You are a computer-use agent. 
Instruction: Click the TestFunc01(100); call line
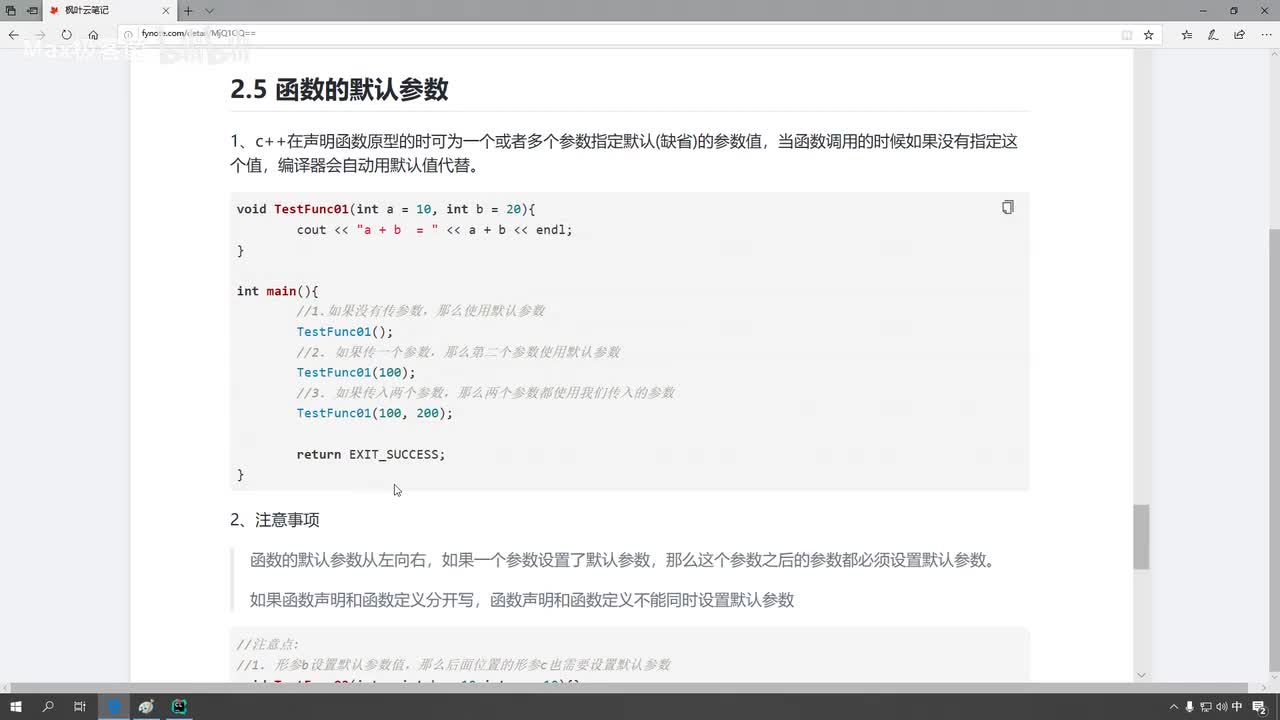[356, 372]
